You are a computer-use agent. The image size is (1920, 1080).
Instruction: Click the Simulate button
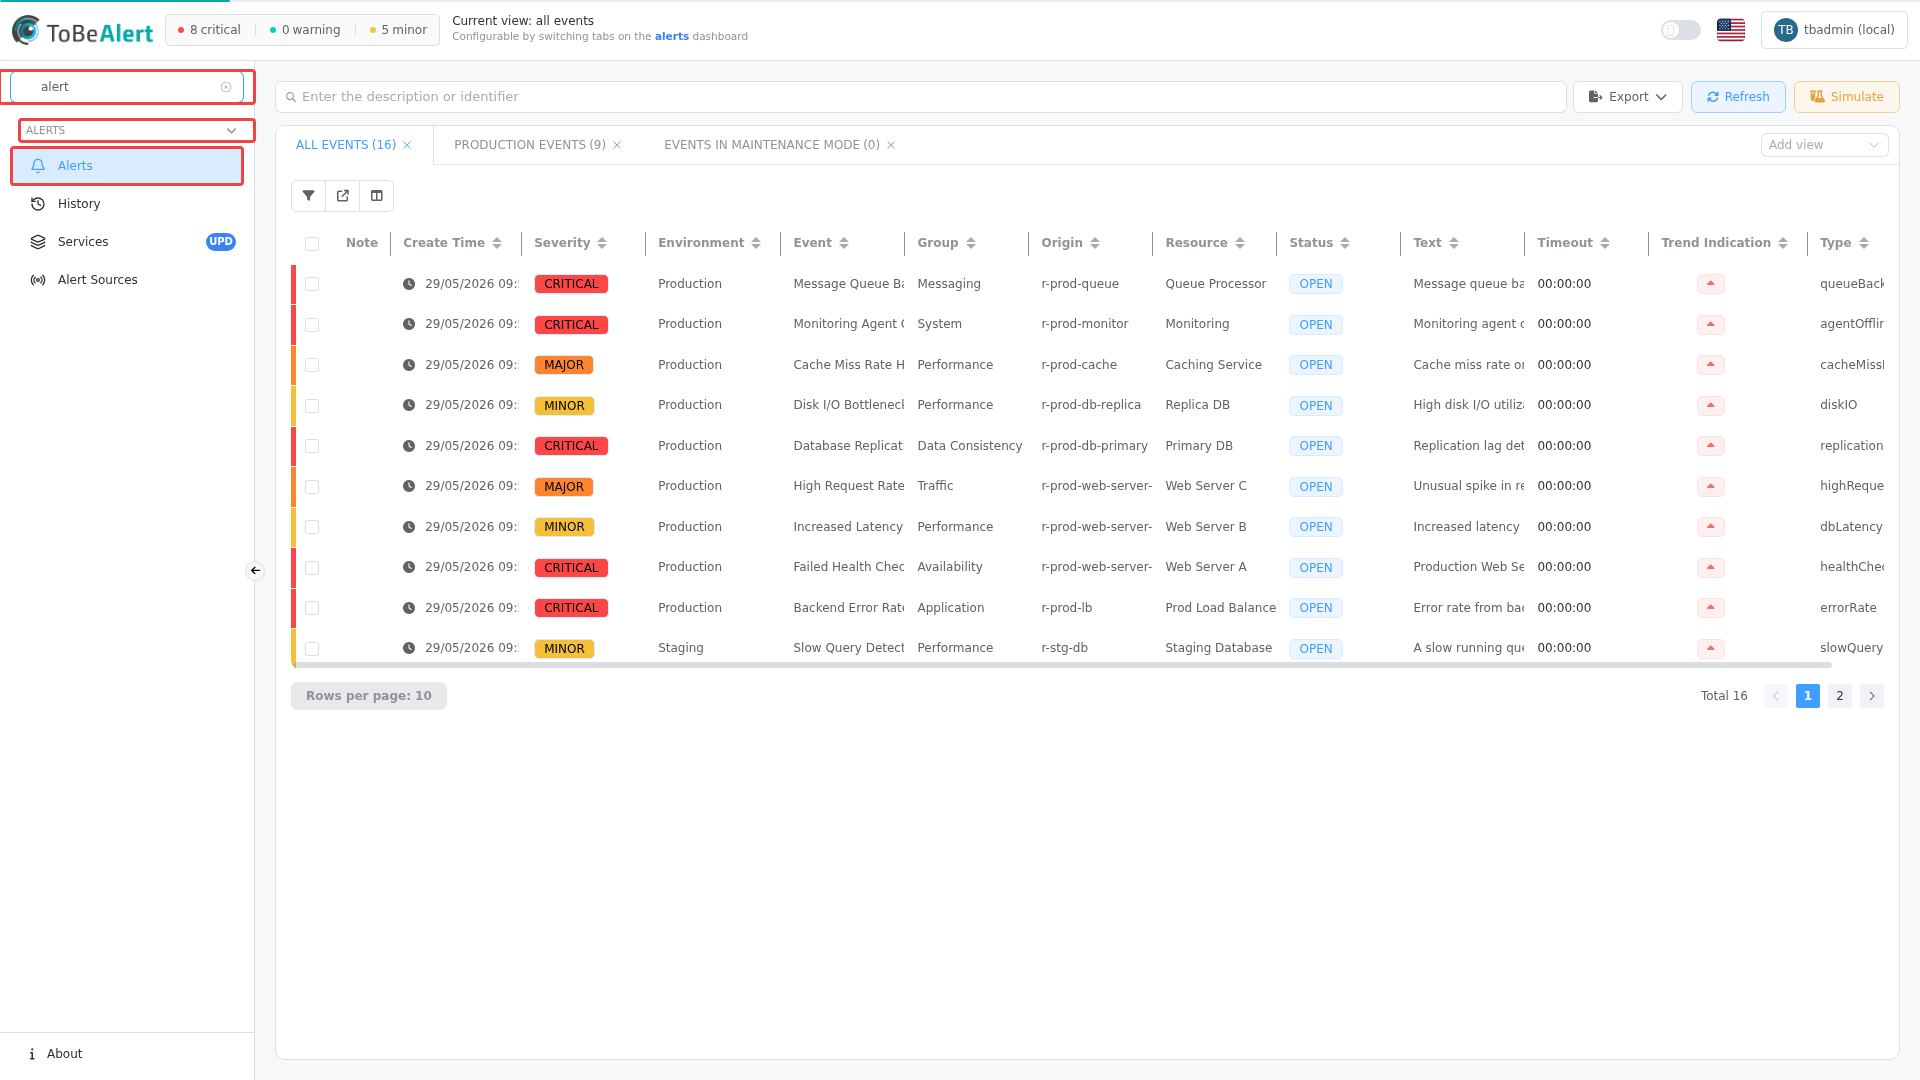pyautogui.click(x=1847, y=97)
